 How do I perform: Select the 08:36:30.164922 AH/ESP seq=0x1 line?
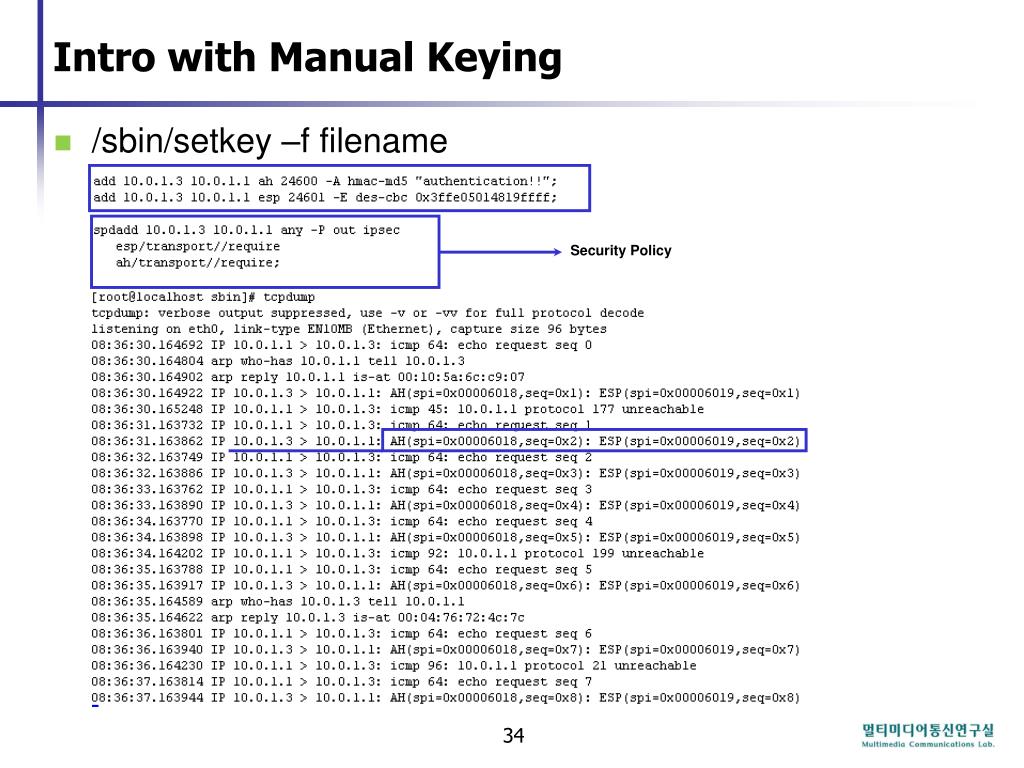[445, 393]
